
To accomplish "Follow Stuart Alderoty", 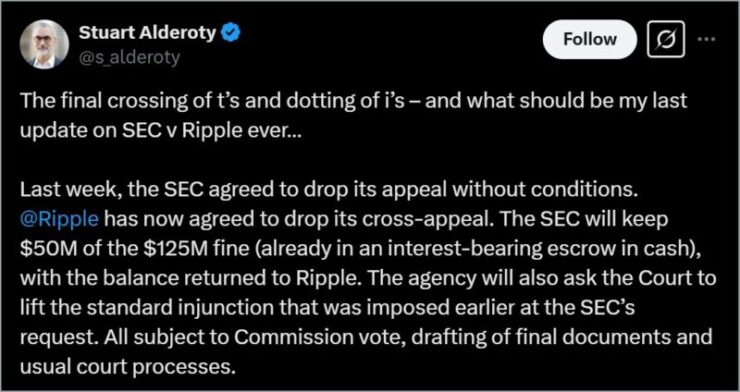I will coord(589,39).
